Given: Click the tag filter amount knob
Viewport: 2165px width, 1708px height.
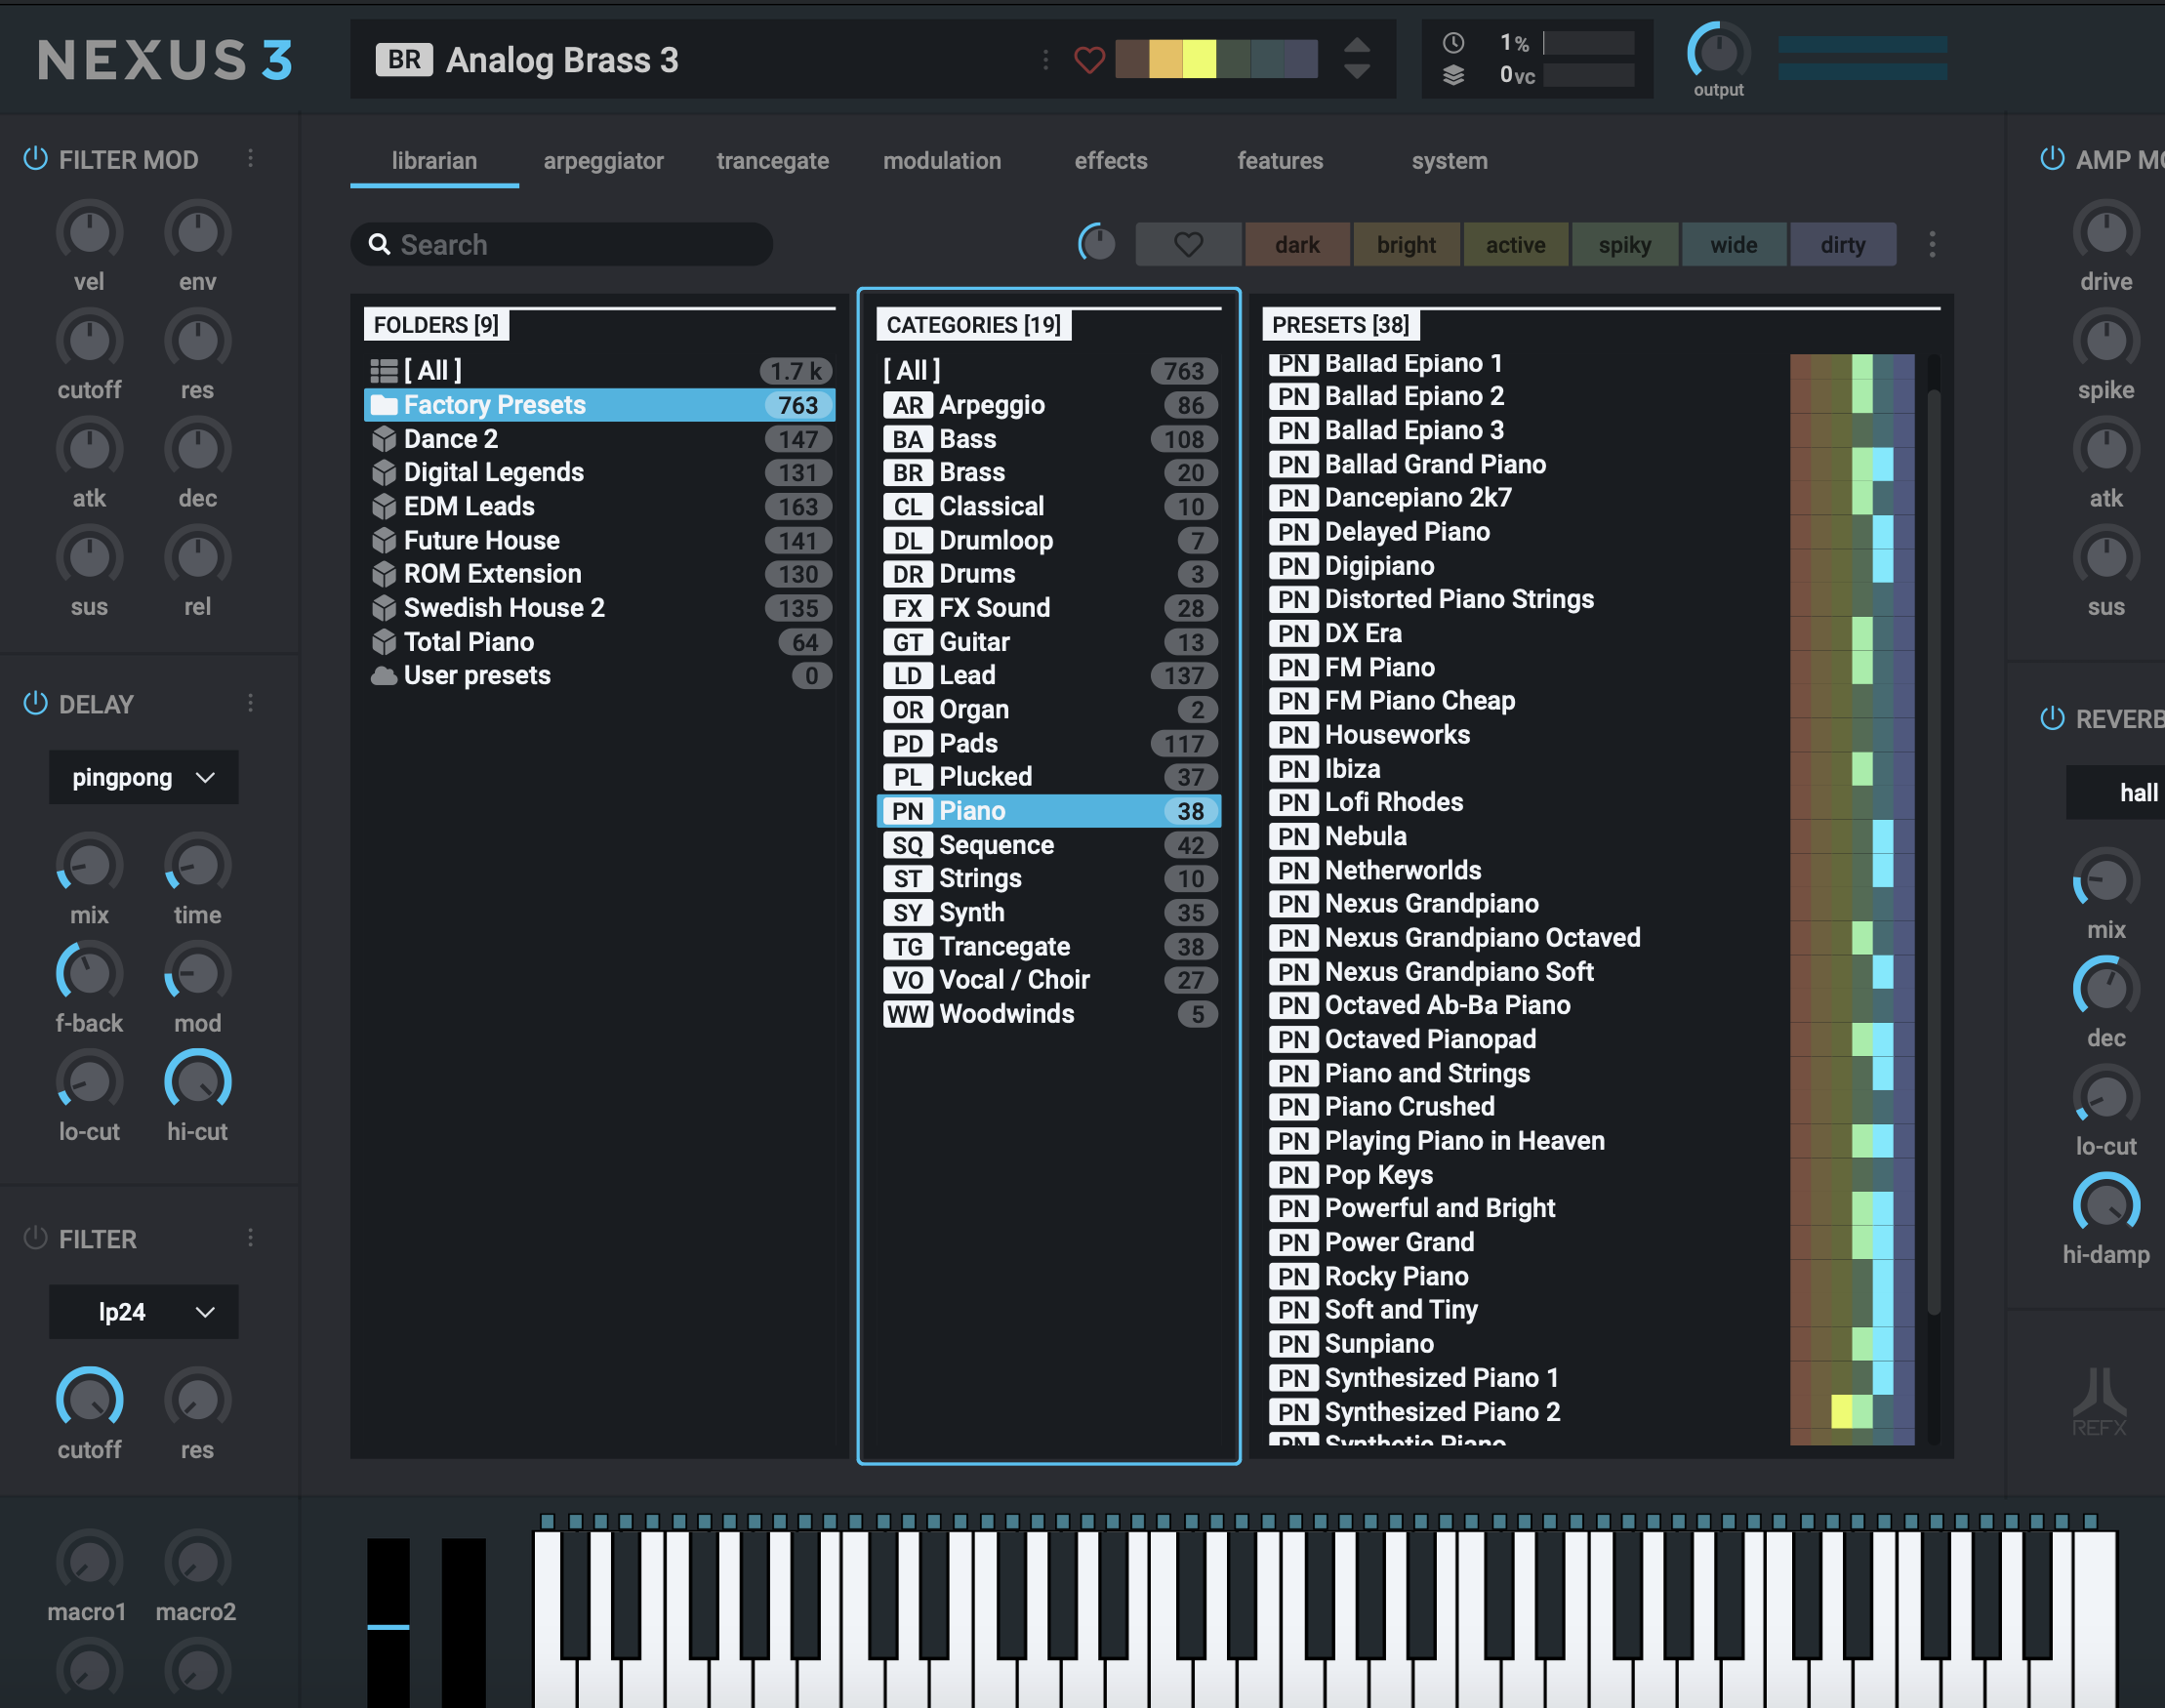Looking at the screenshot, I should click(1097, 244).
